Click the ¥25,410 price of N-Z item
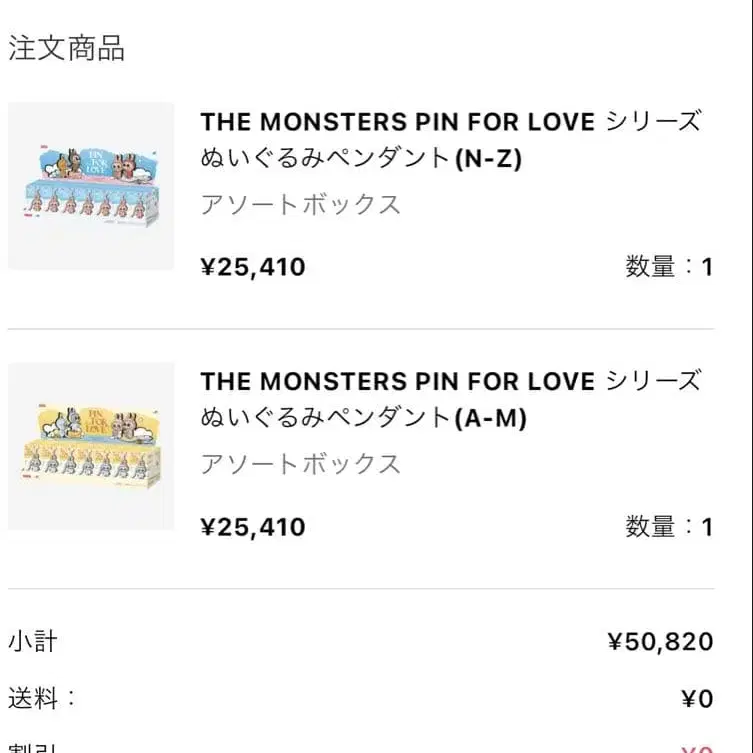This screenshot has width=753, height=753. click(253, 267)
